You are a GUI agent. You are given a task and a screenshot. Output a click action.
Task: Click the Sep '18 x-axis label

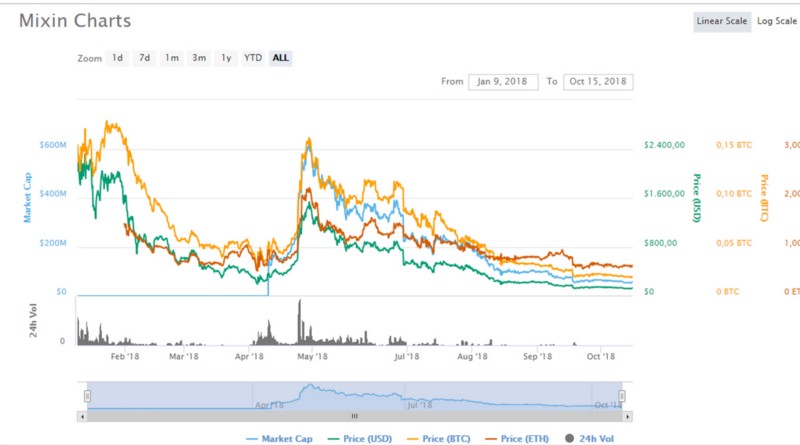[537, 356]
